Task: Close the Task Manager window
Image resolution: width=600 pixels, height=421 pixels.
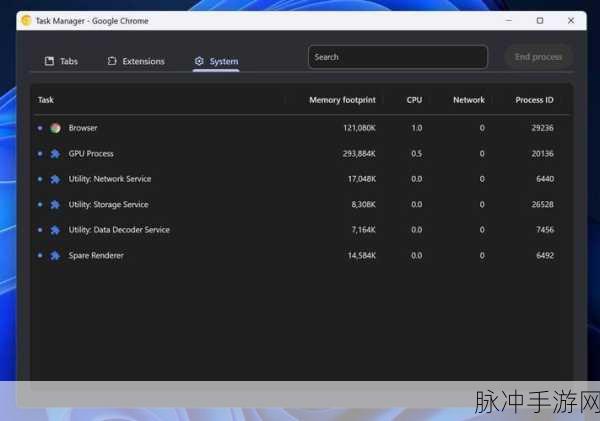Action: (x=571, y=21)
